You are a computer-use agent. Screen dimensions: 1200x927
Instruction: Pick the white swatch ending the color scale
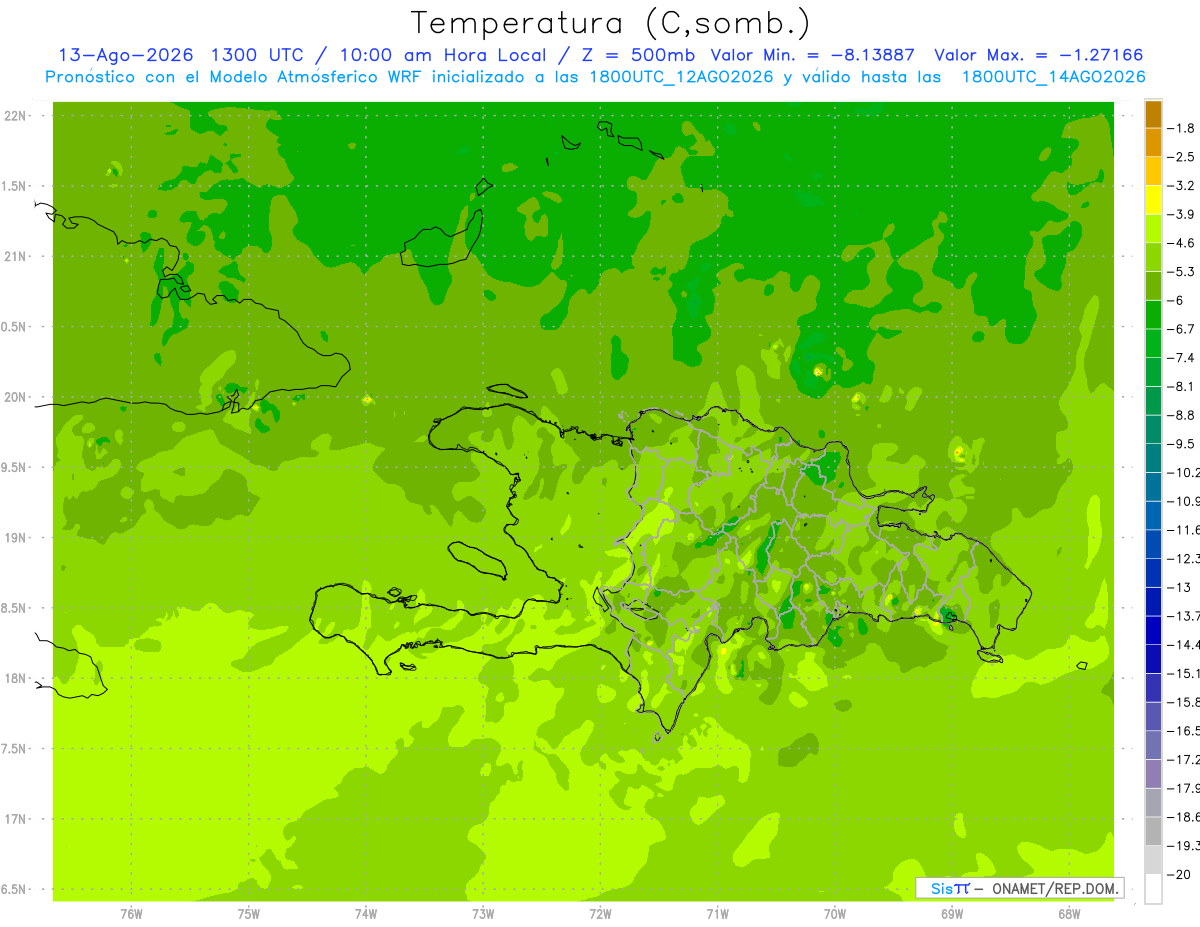pyautogui.click(x=1153, y=888)
